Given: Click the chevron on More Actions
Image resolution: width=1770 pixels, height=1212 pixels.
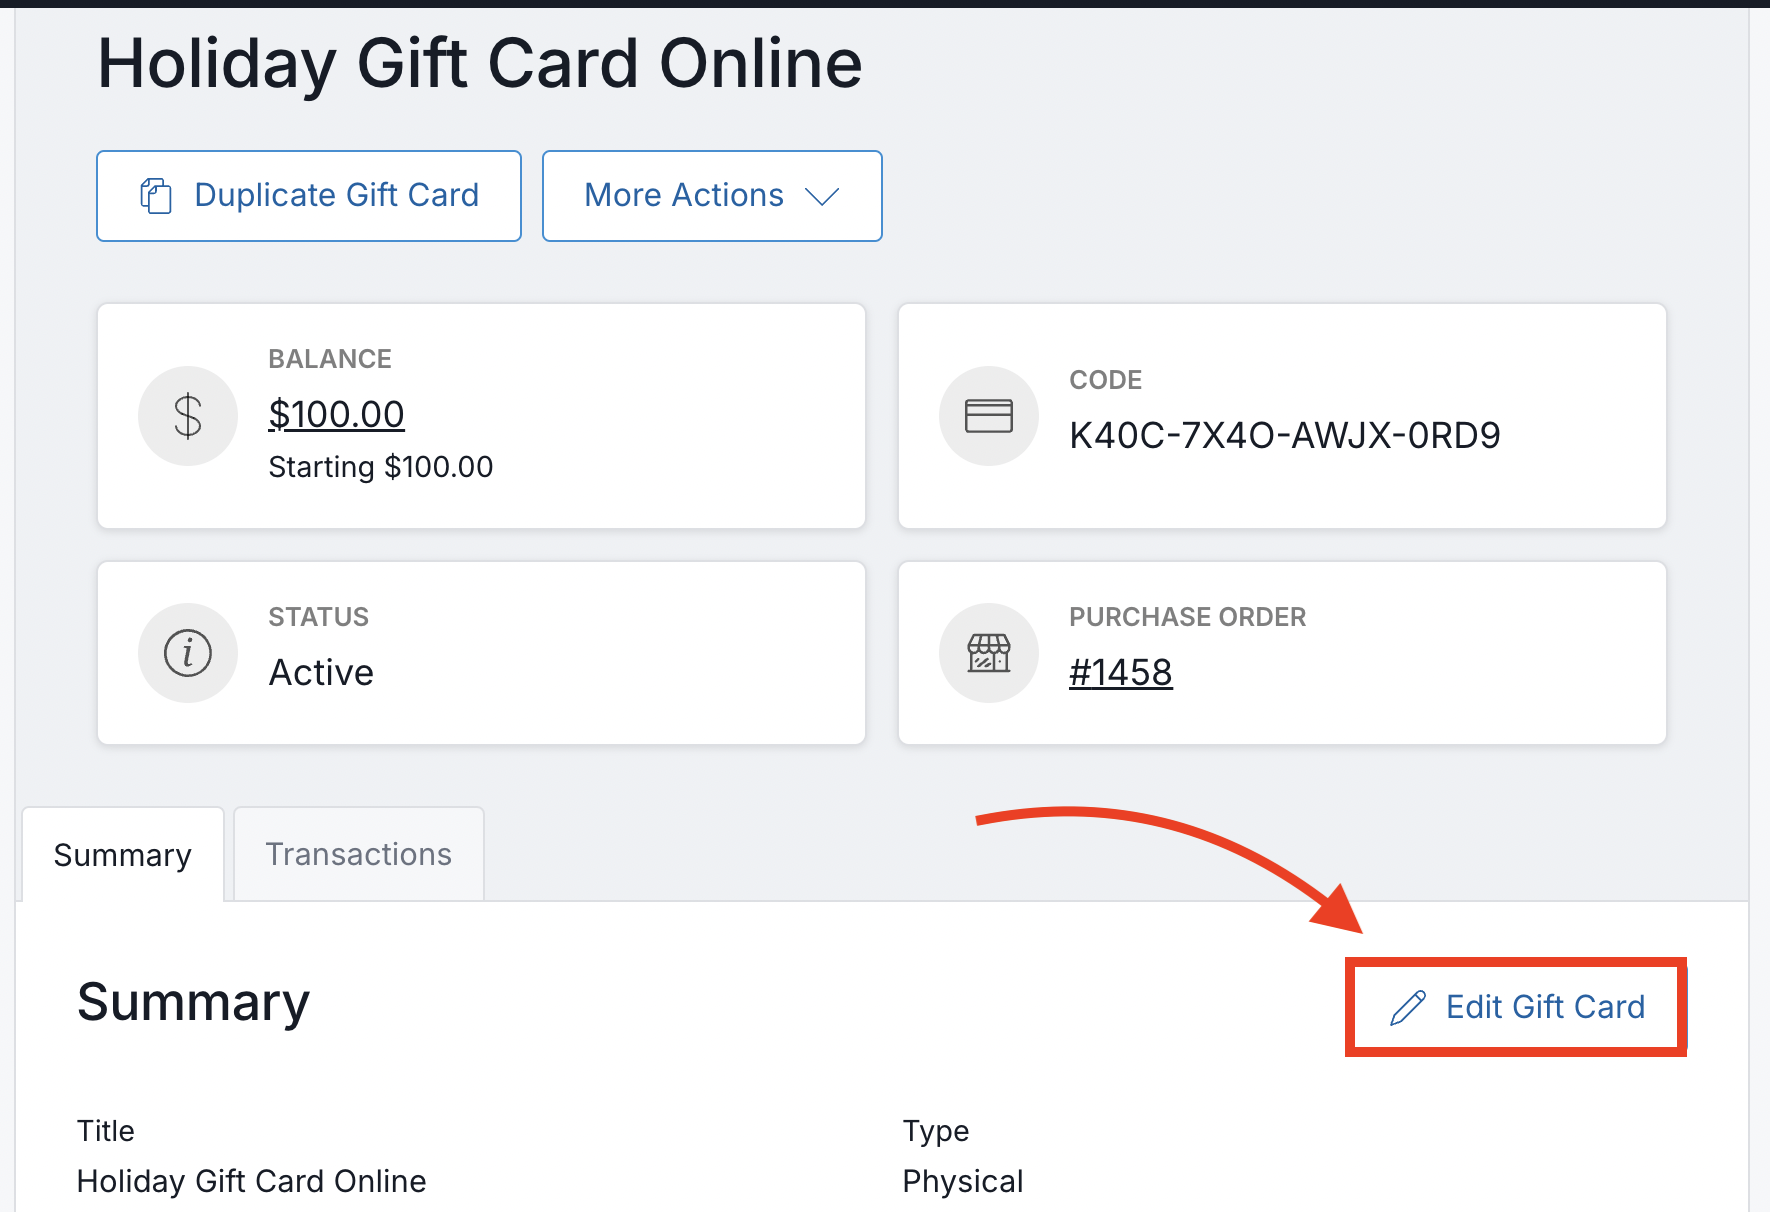Looking at the screenshot, I should tap(822, 197).
